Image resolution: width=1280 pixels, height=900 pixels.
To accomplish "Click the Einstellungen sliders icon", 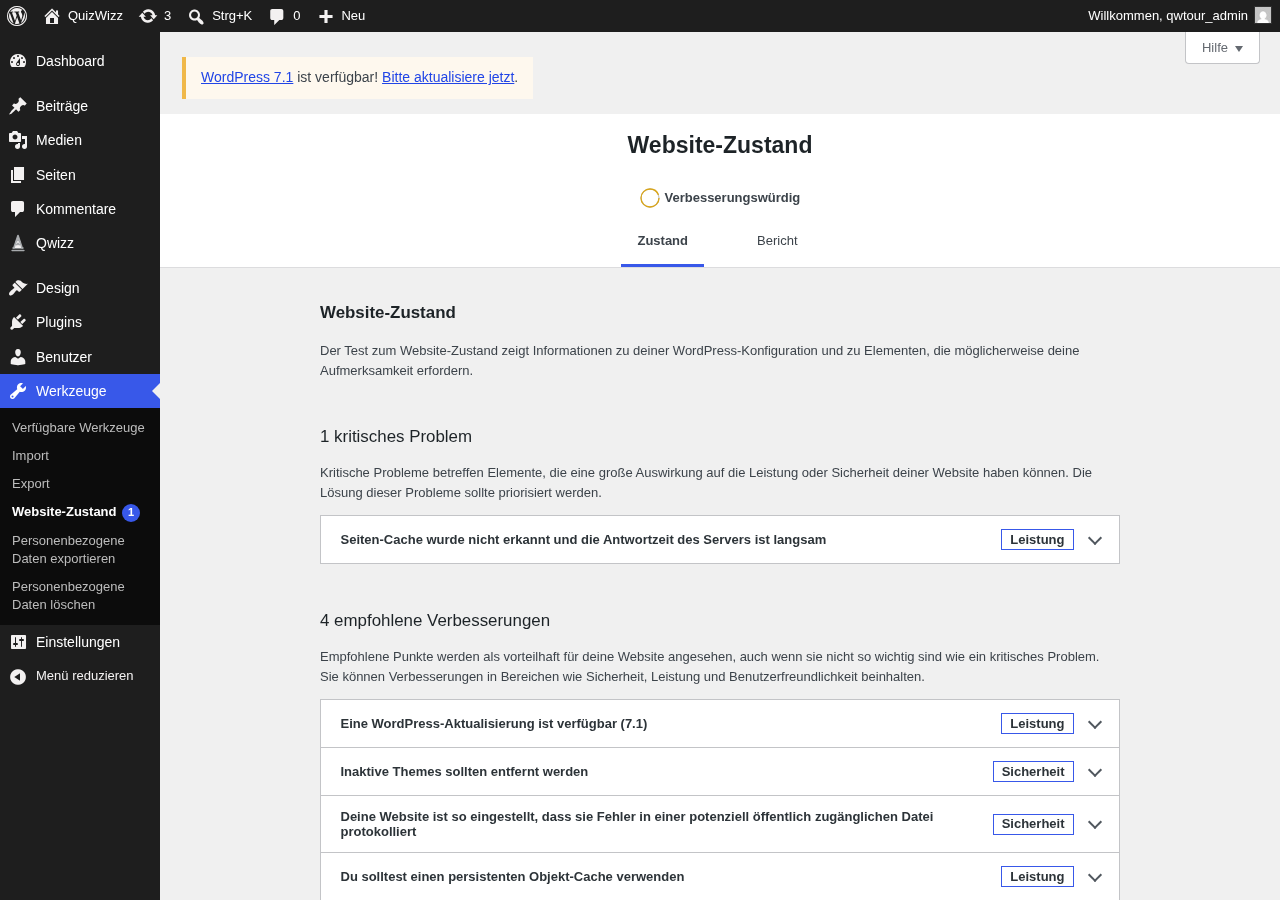I will coord(18,642).
